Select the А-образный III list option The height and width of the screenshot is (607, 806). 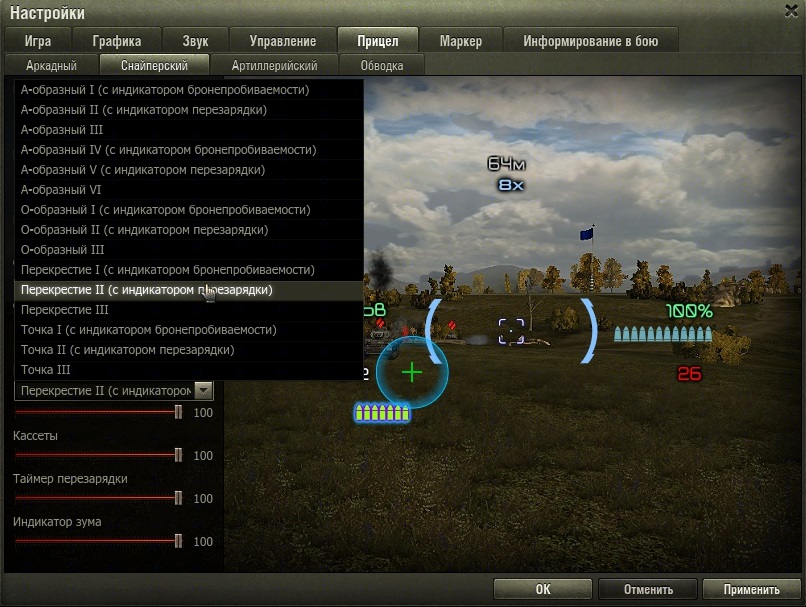click(189, 130)
